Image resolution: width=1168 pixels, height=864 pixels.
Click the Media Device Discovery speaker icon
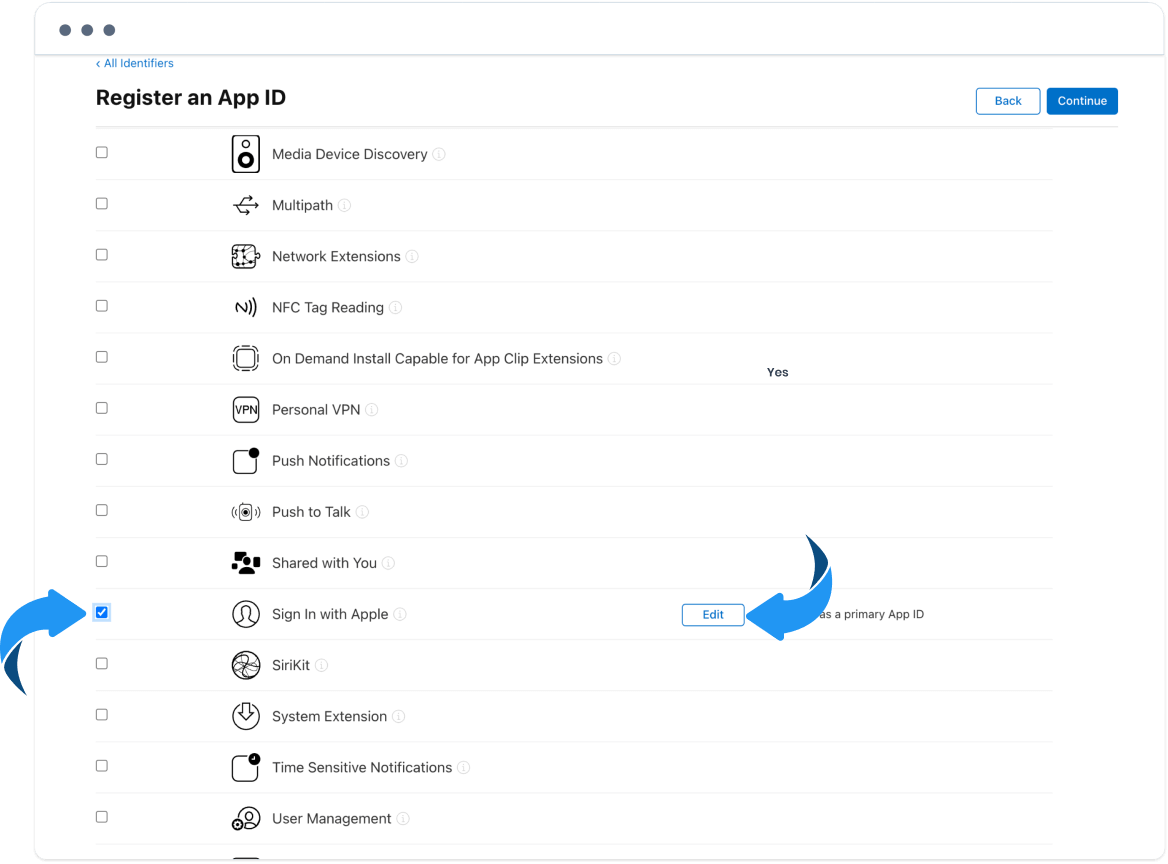pyautogui.click(x=245, y=154)
